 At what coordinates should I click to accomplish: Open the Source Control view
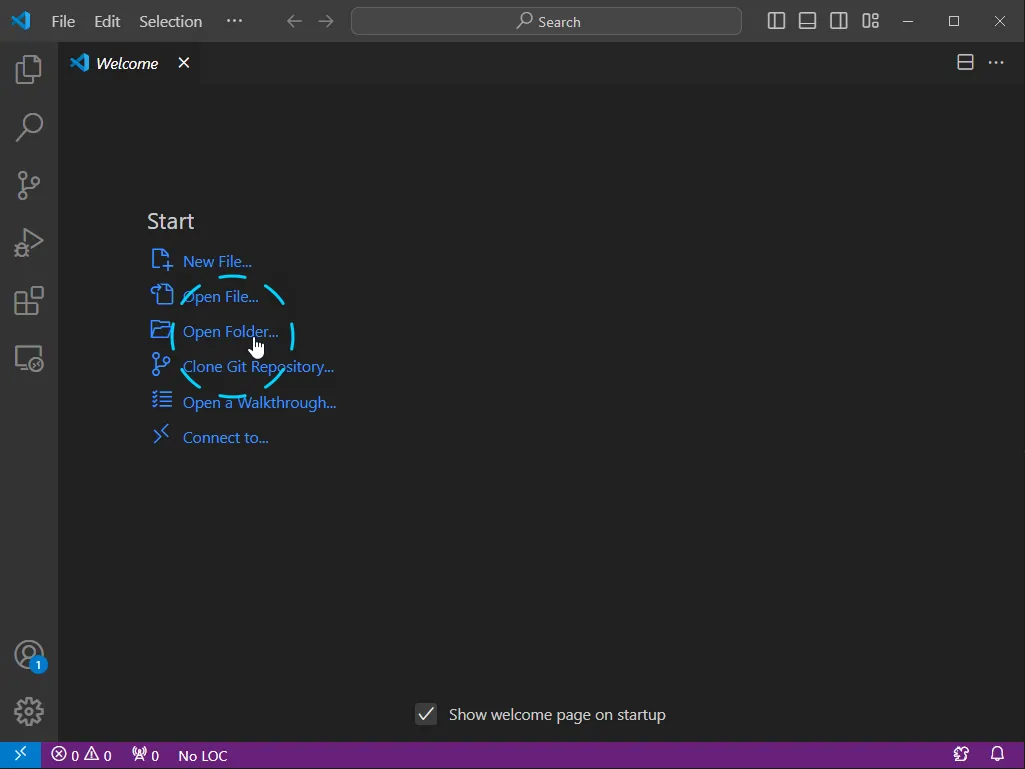pos(29,185)
